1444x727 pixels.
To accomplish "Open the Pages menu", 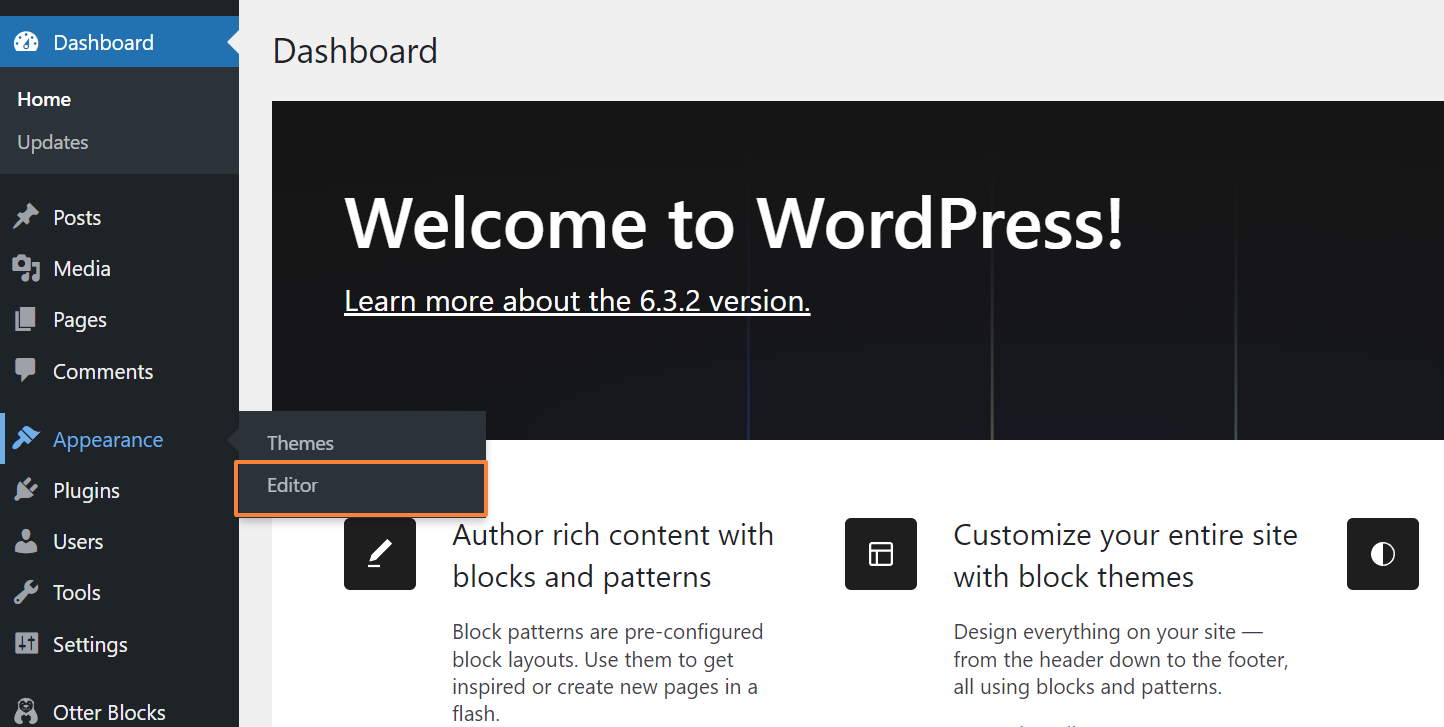I will pos(119,320).
